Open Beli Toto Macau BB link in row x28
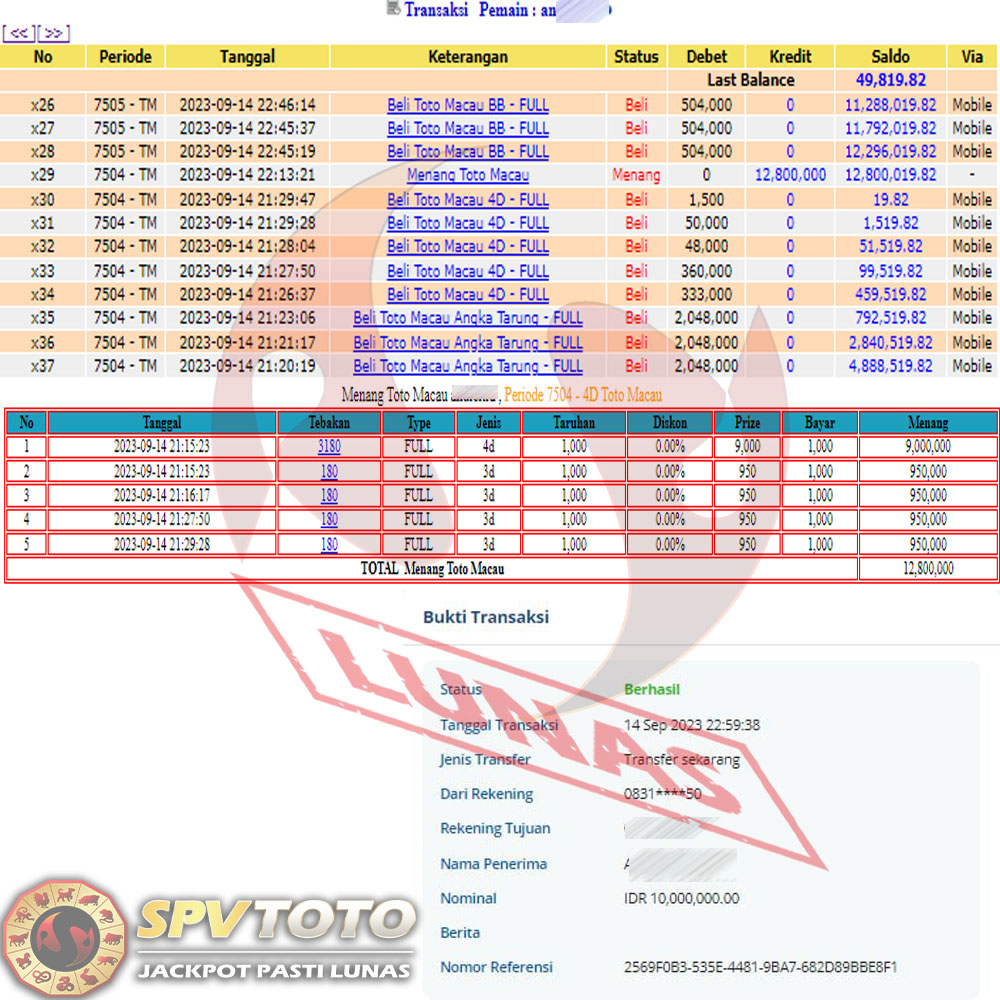Image resolution: width=1000 pixels, height=1000 pixels. 467,152
